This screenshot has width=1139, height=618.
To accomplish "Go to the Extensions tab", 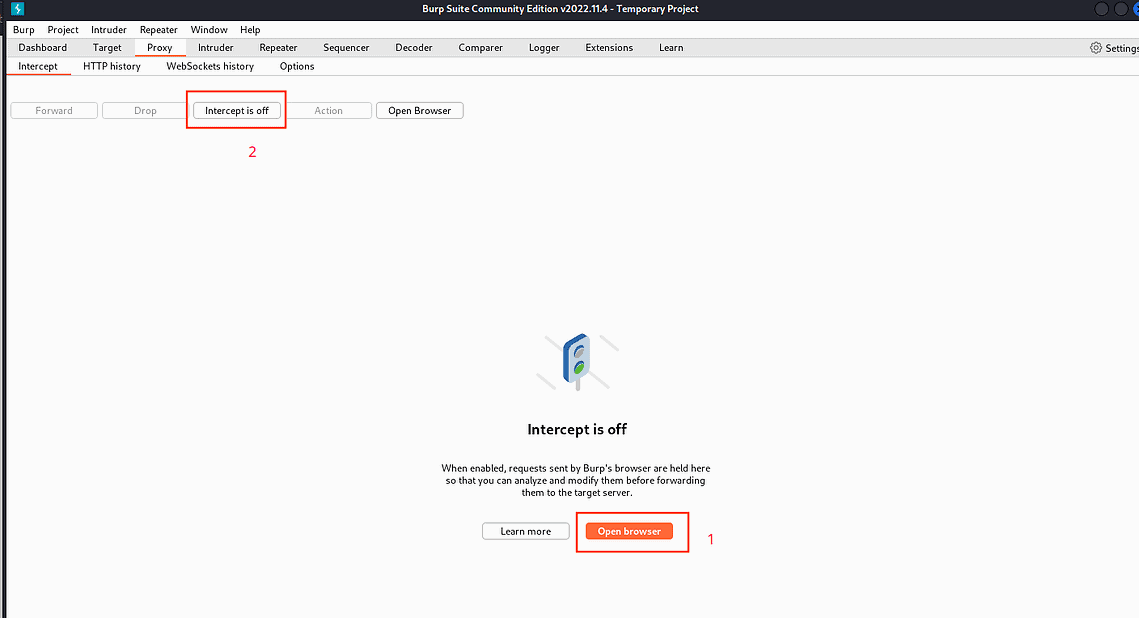I will [x=609, y=48].
